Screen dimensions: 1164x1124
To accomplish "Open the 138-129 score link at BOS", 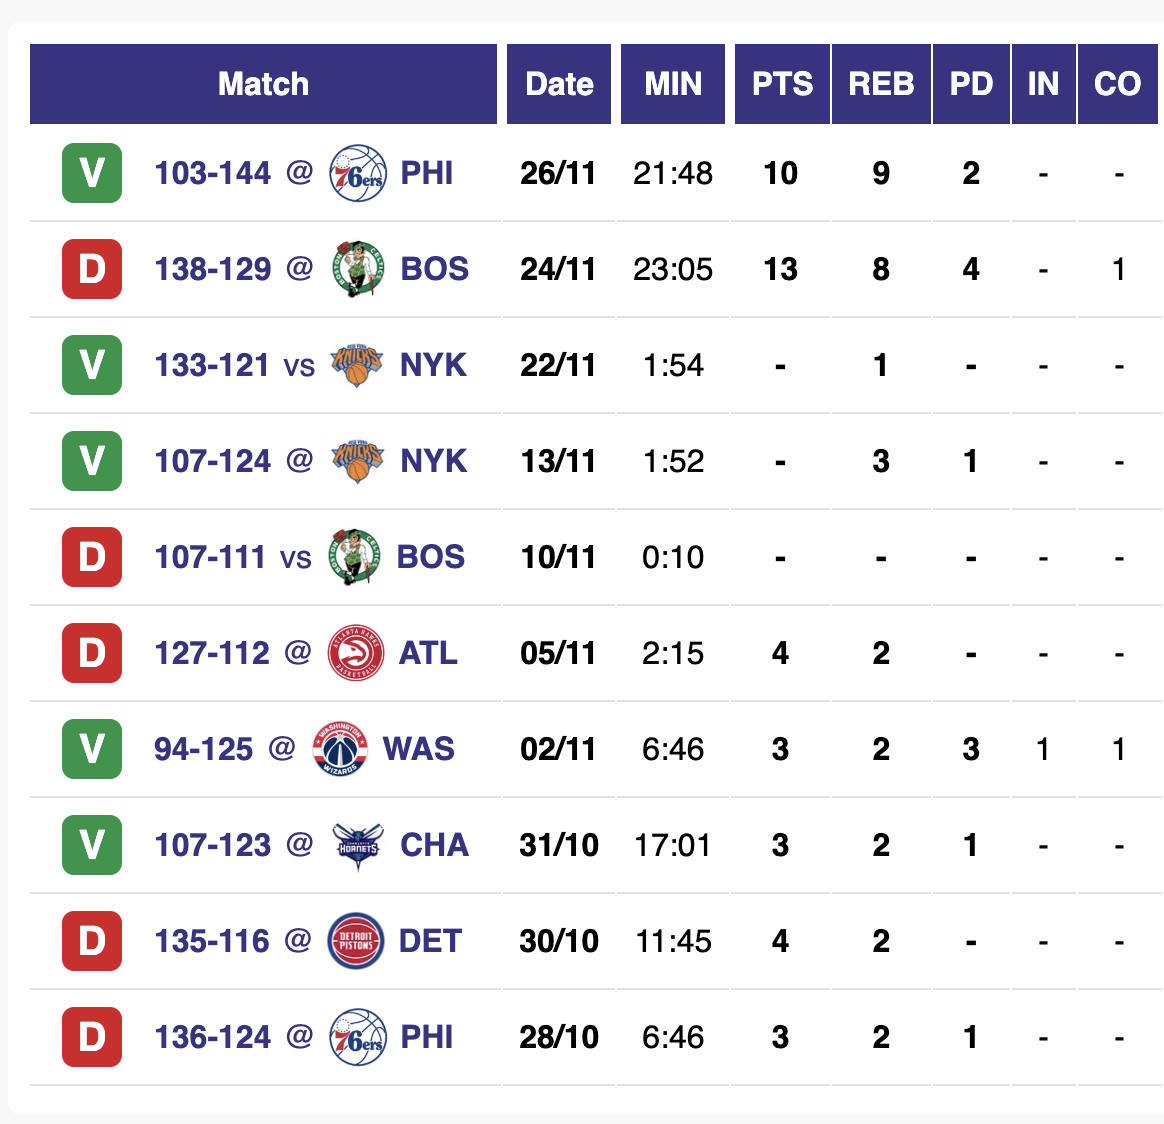I will click(x=212, y=269).
